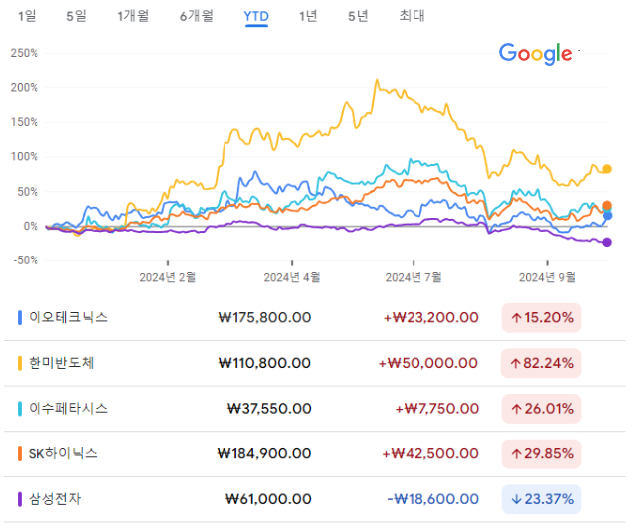
Task: Click the cyan 이수페타시스 color marker
Action: click(x=20, y=408)
